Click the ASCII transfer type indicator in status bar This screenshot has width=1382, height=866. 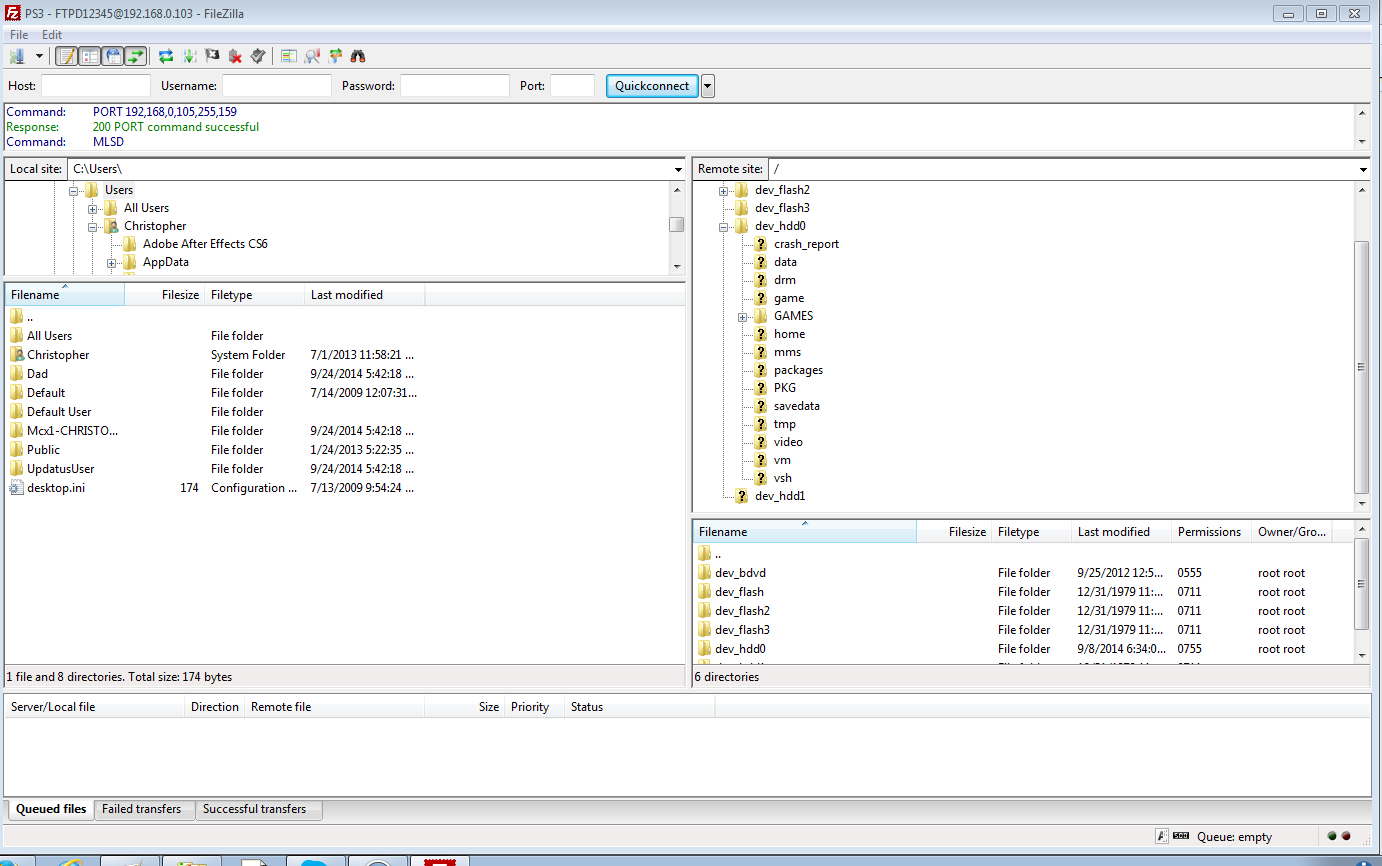click(1161, 836)
